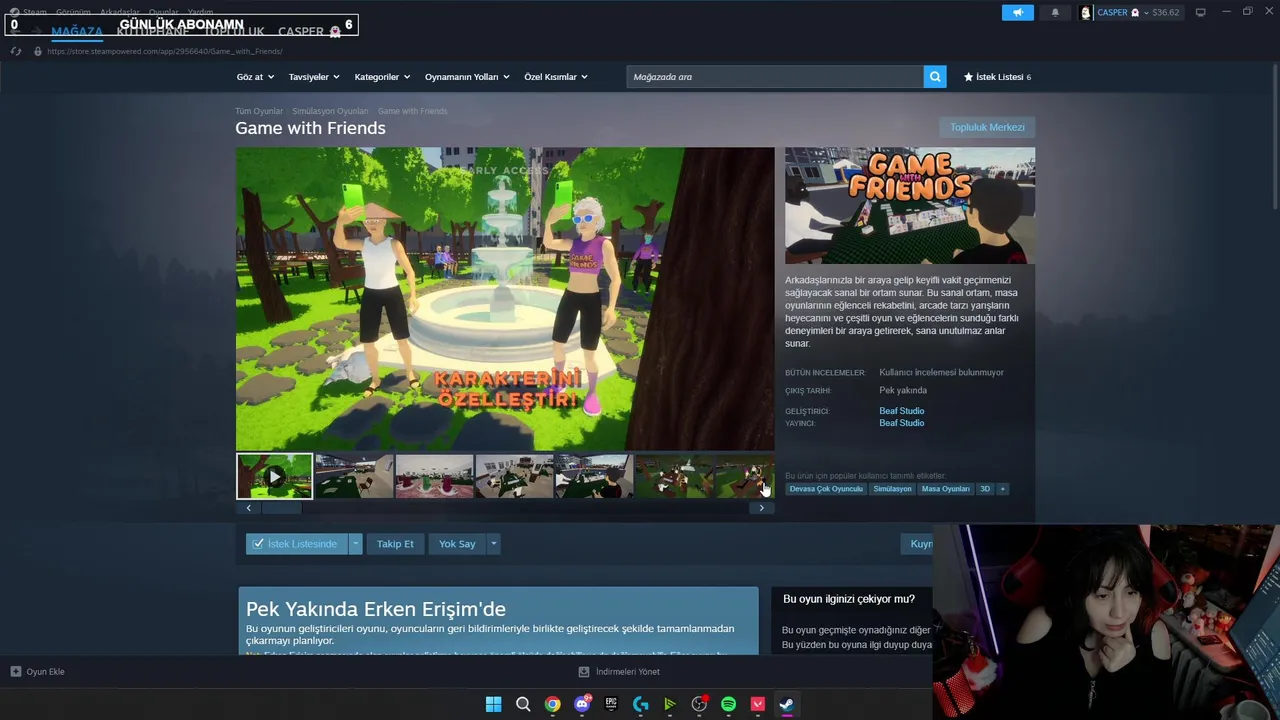The height and width of the screenshot is (720, 1280).
Task: Click the Devasa Çok Oyunculu tag
Action: [x=826, y=489]
